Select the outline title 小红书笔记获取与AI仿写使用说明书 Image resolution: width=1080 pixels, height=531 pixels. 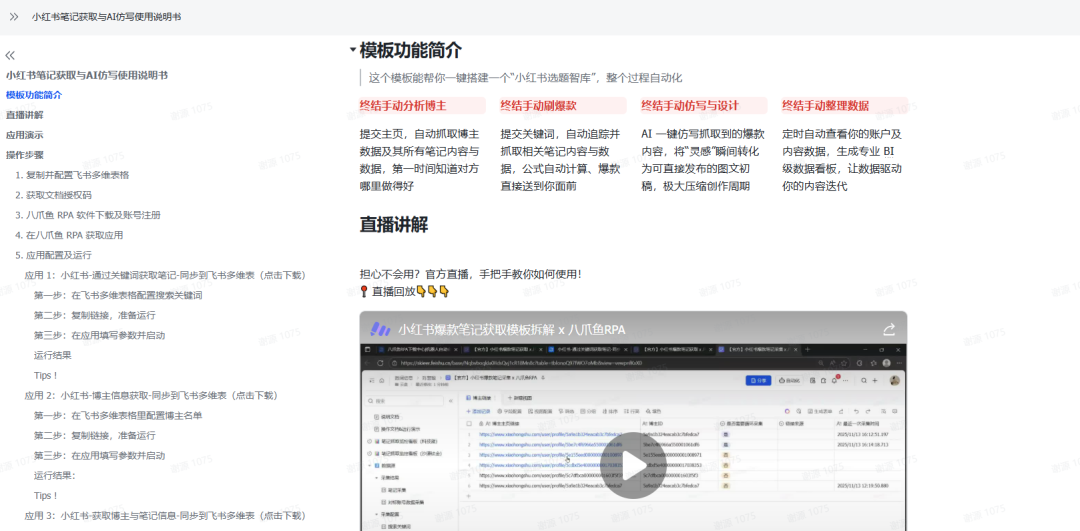pyautogui.click(x=87, y=75)
